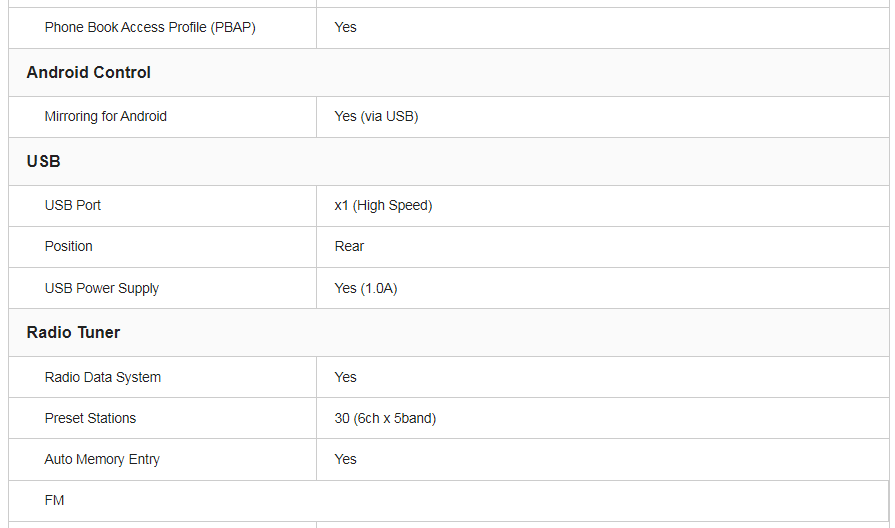The width and height of the screenshot is (895, 528).
Task: Select the Yes value beside Phone Book Access Profile
Action: pos(345,27)
